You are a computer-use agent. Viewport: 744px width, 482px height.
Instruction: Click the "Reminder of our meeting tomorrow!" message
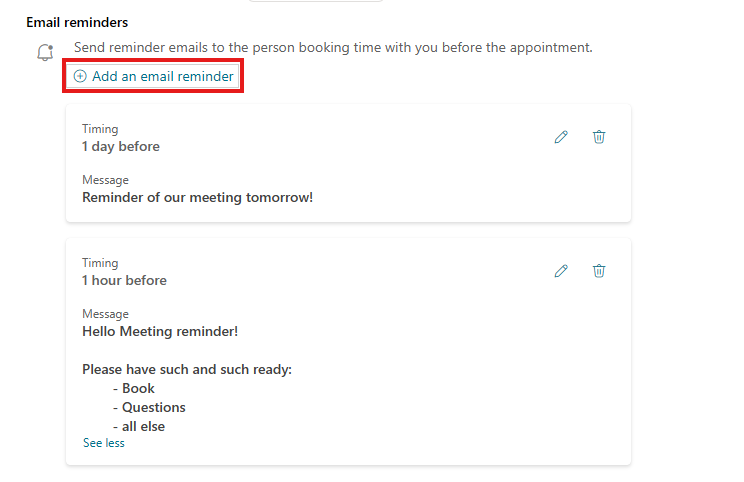197,197
